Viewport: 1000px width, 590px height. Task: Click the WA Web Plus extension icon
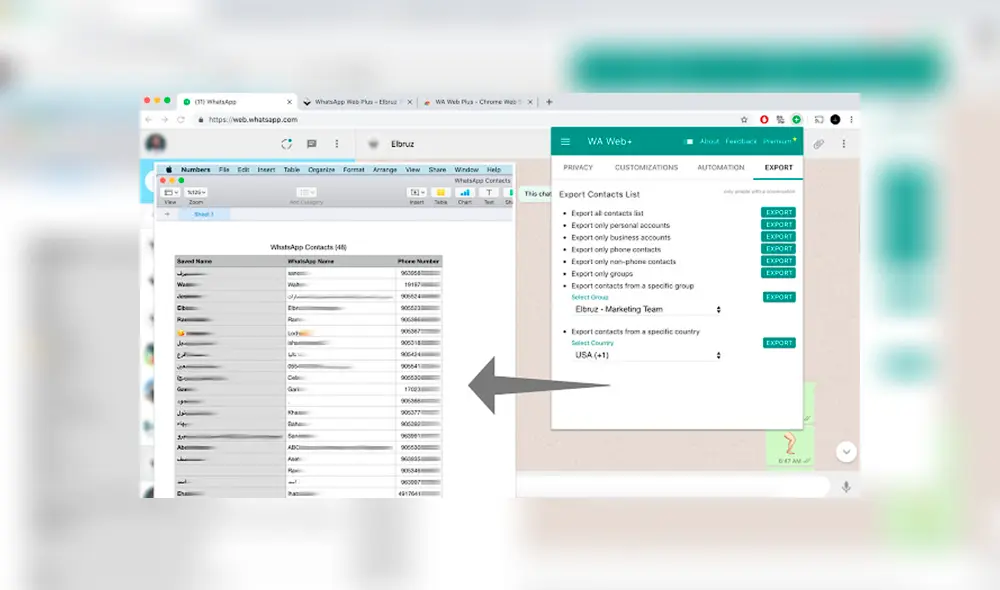pos(797,119)
